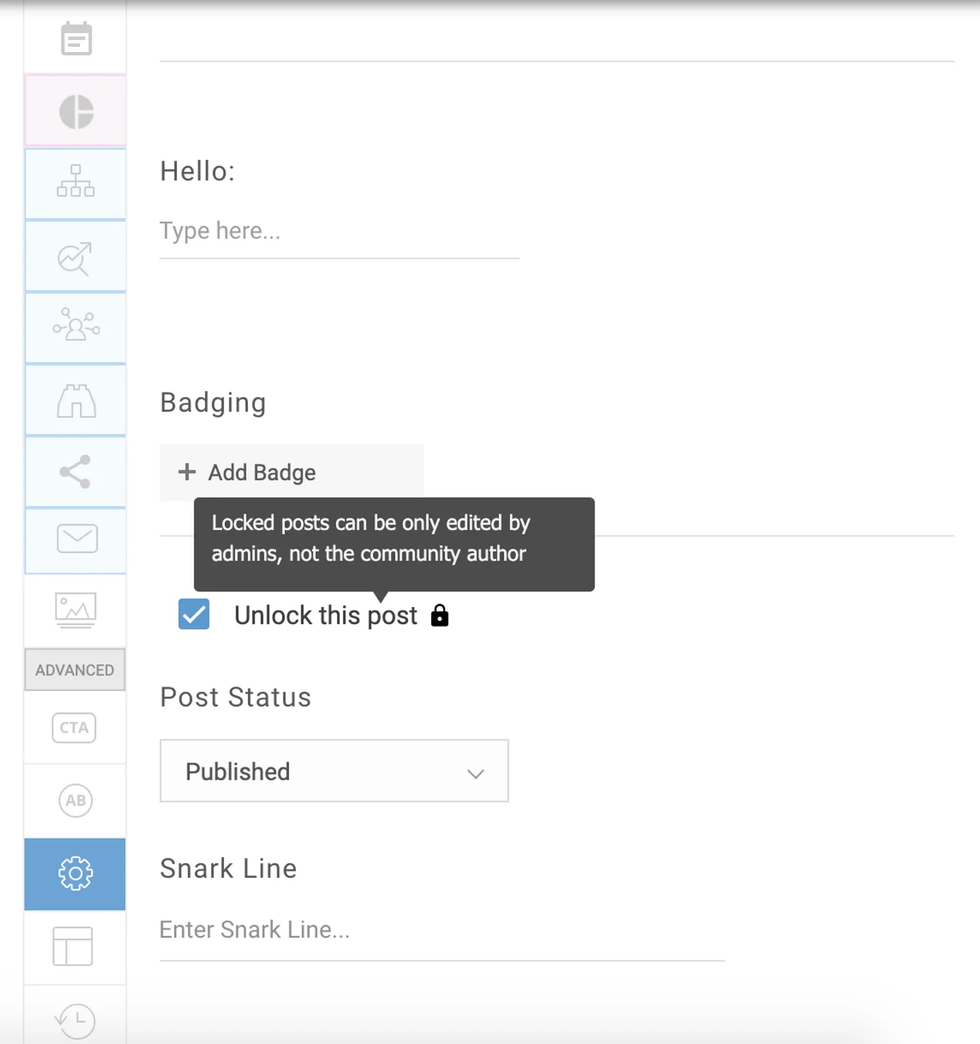Open the envelope email sidebar icon
The width and height of the screenshot is (980, 1044).
pos(76,539)
